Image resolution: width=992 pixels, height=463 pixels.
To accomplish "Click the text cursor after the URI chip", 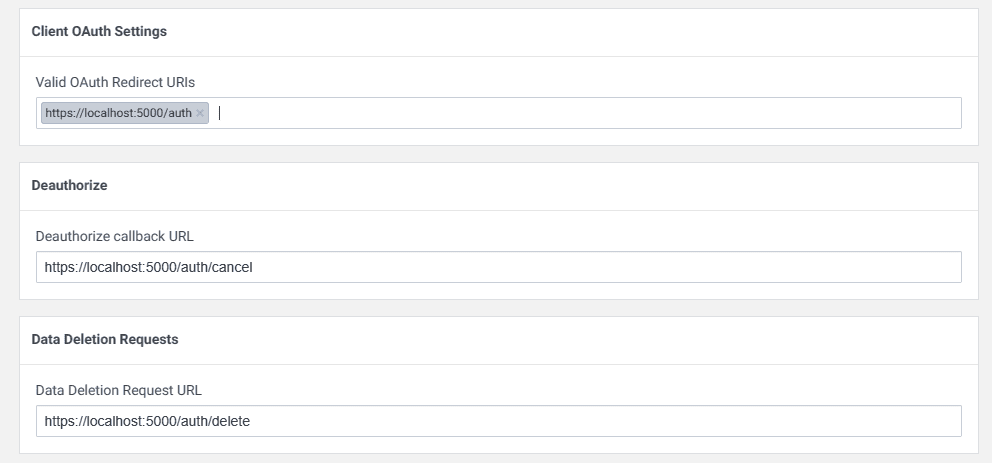I will [x=219, y=113].
